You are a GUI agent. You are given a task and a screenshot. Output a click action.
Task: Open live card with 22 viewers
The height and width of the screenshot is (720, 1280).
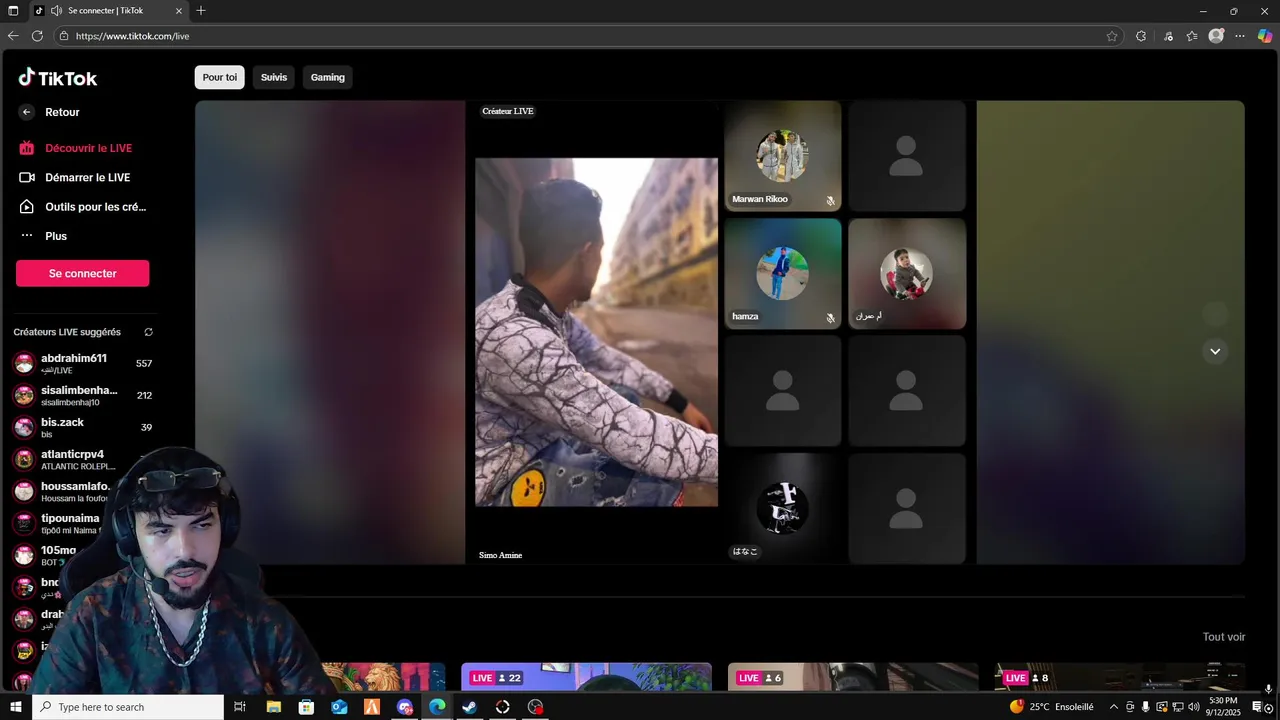586,677
